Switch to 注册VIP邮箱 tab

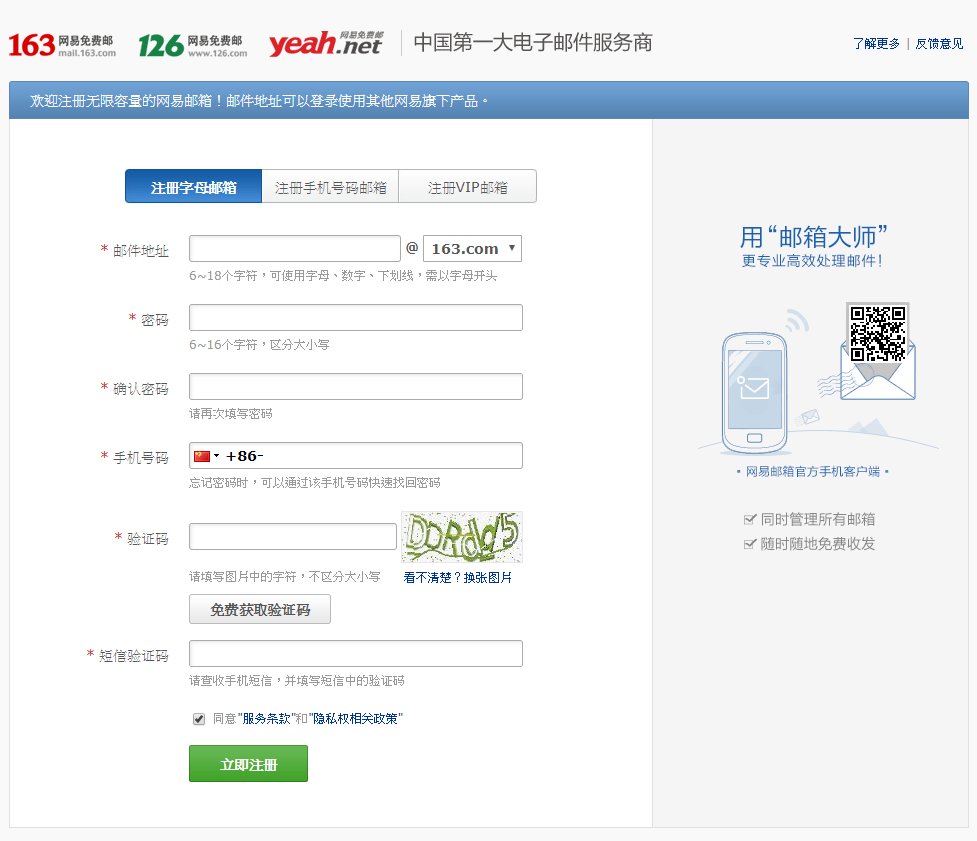tap(467, 187)
